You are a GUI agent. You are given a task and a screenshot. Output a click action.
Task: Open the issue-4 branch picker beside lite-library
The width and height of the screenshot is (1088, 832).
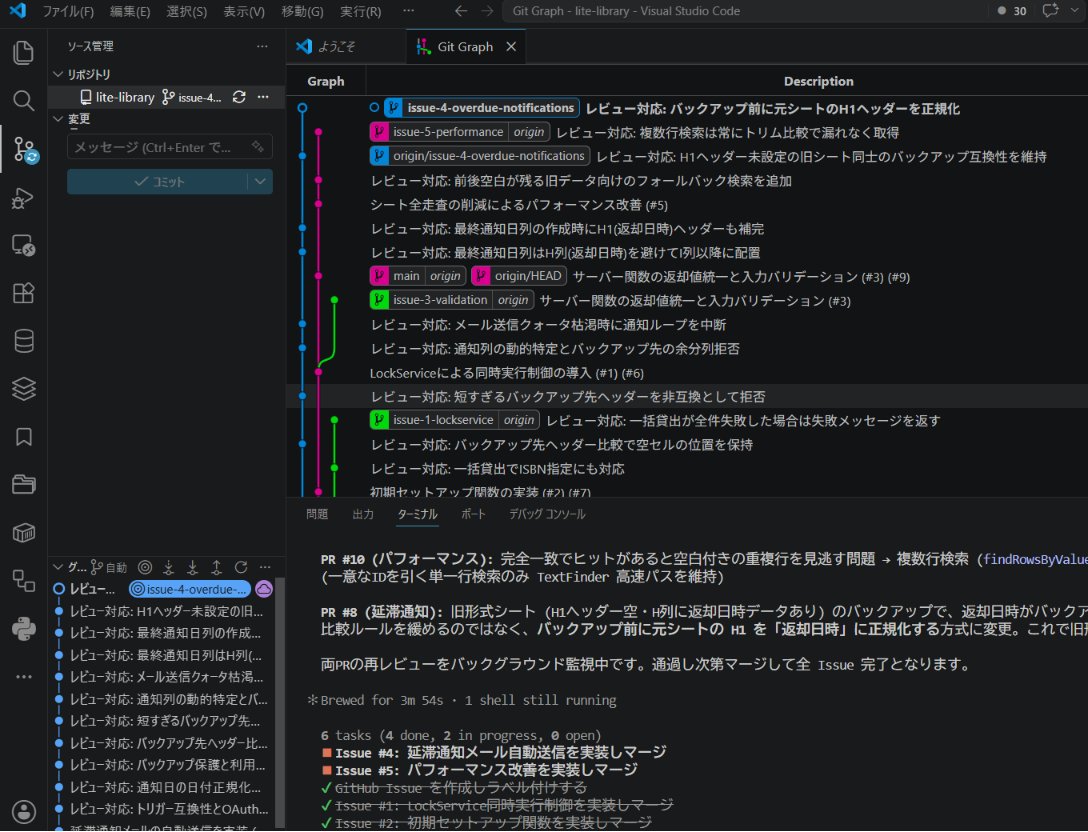192,97
